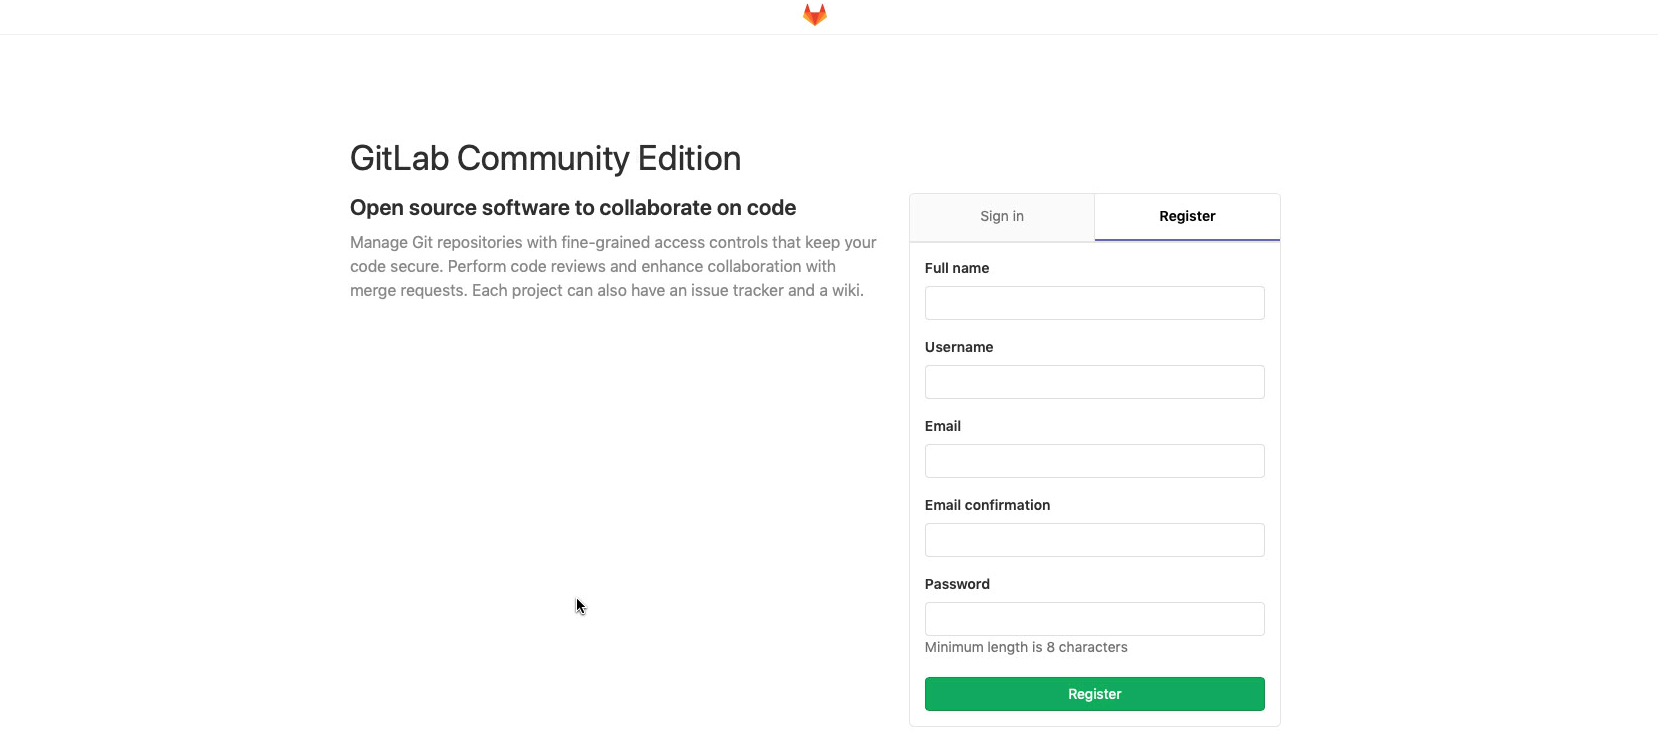Click the 'Email confirmation' field label

(987, 505)
